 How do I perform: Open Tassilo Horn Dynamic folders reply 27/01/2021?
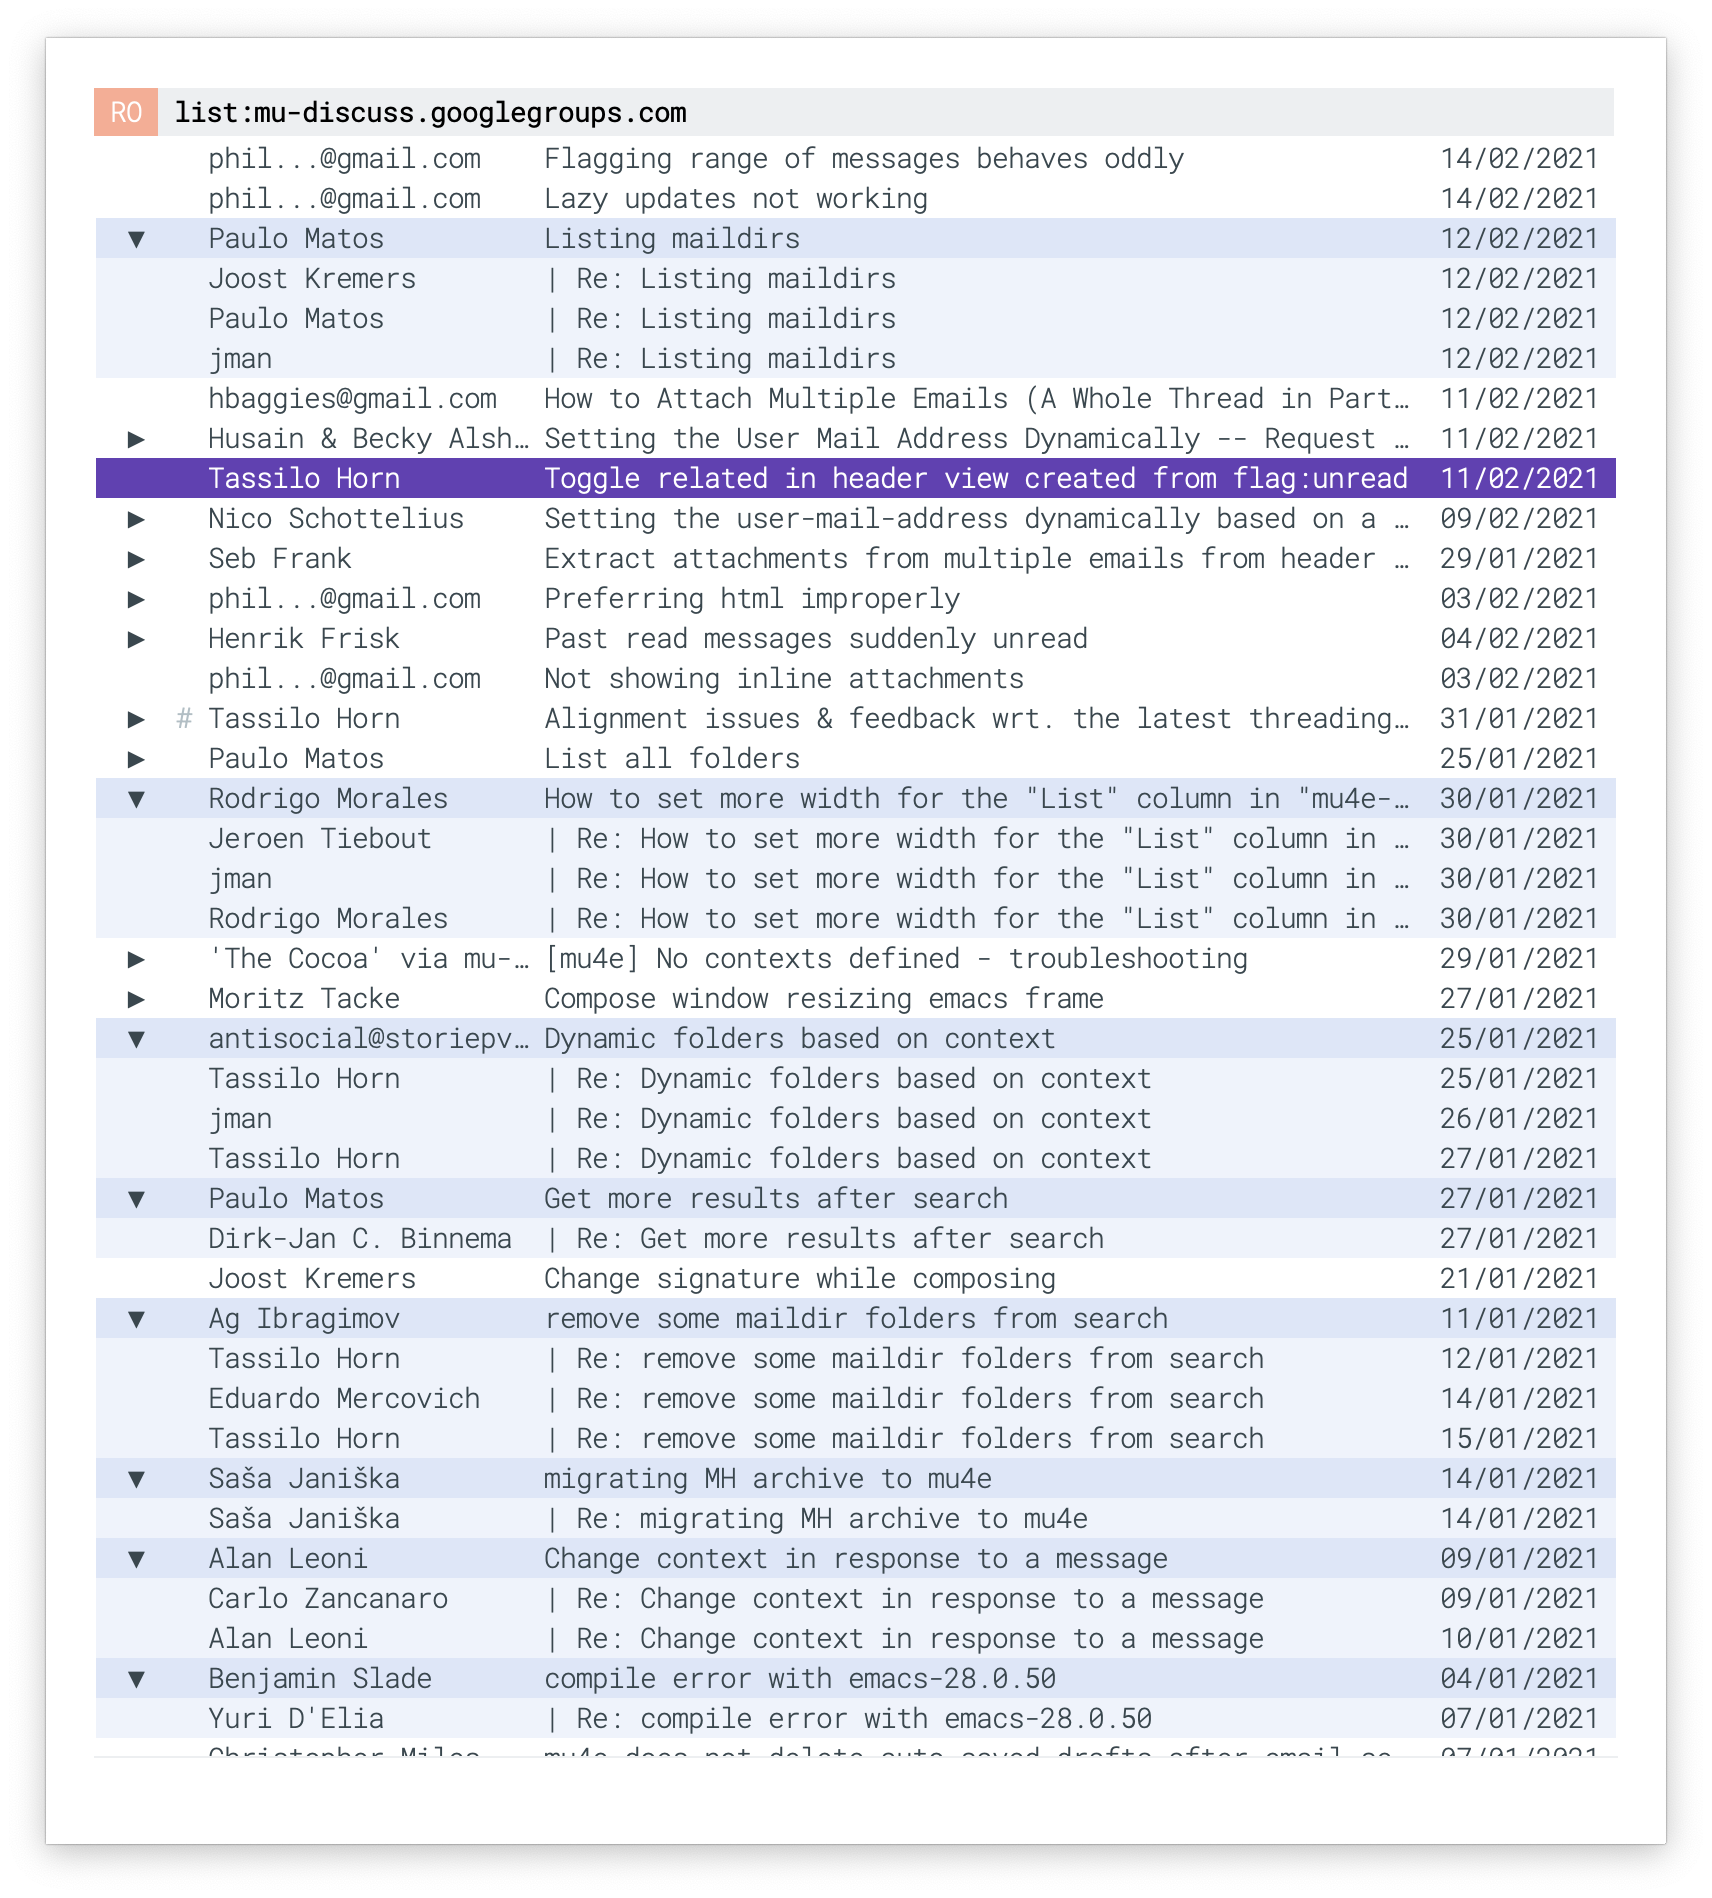(856, 1159)
